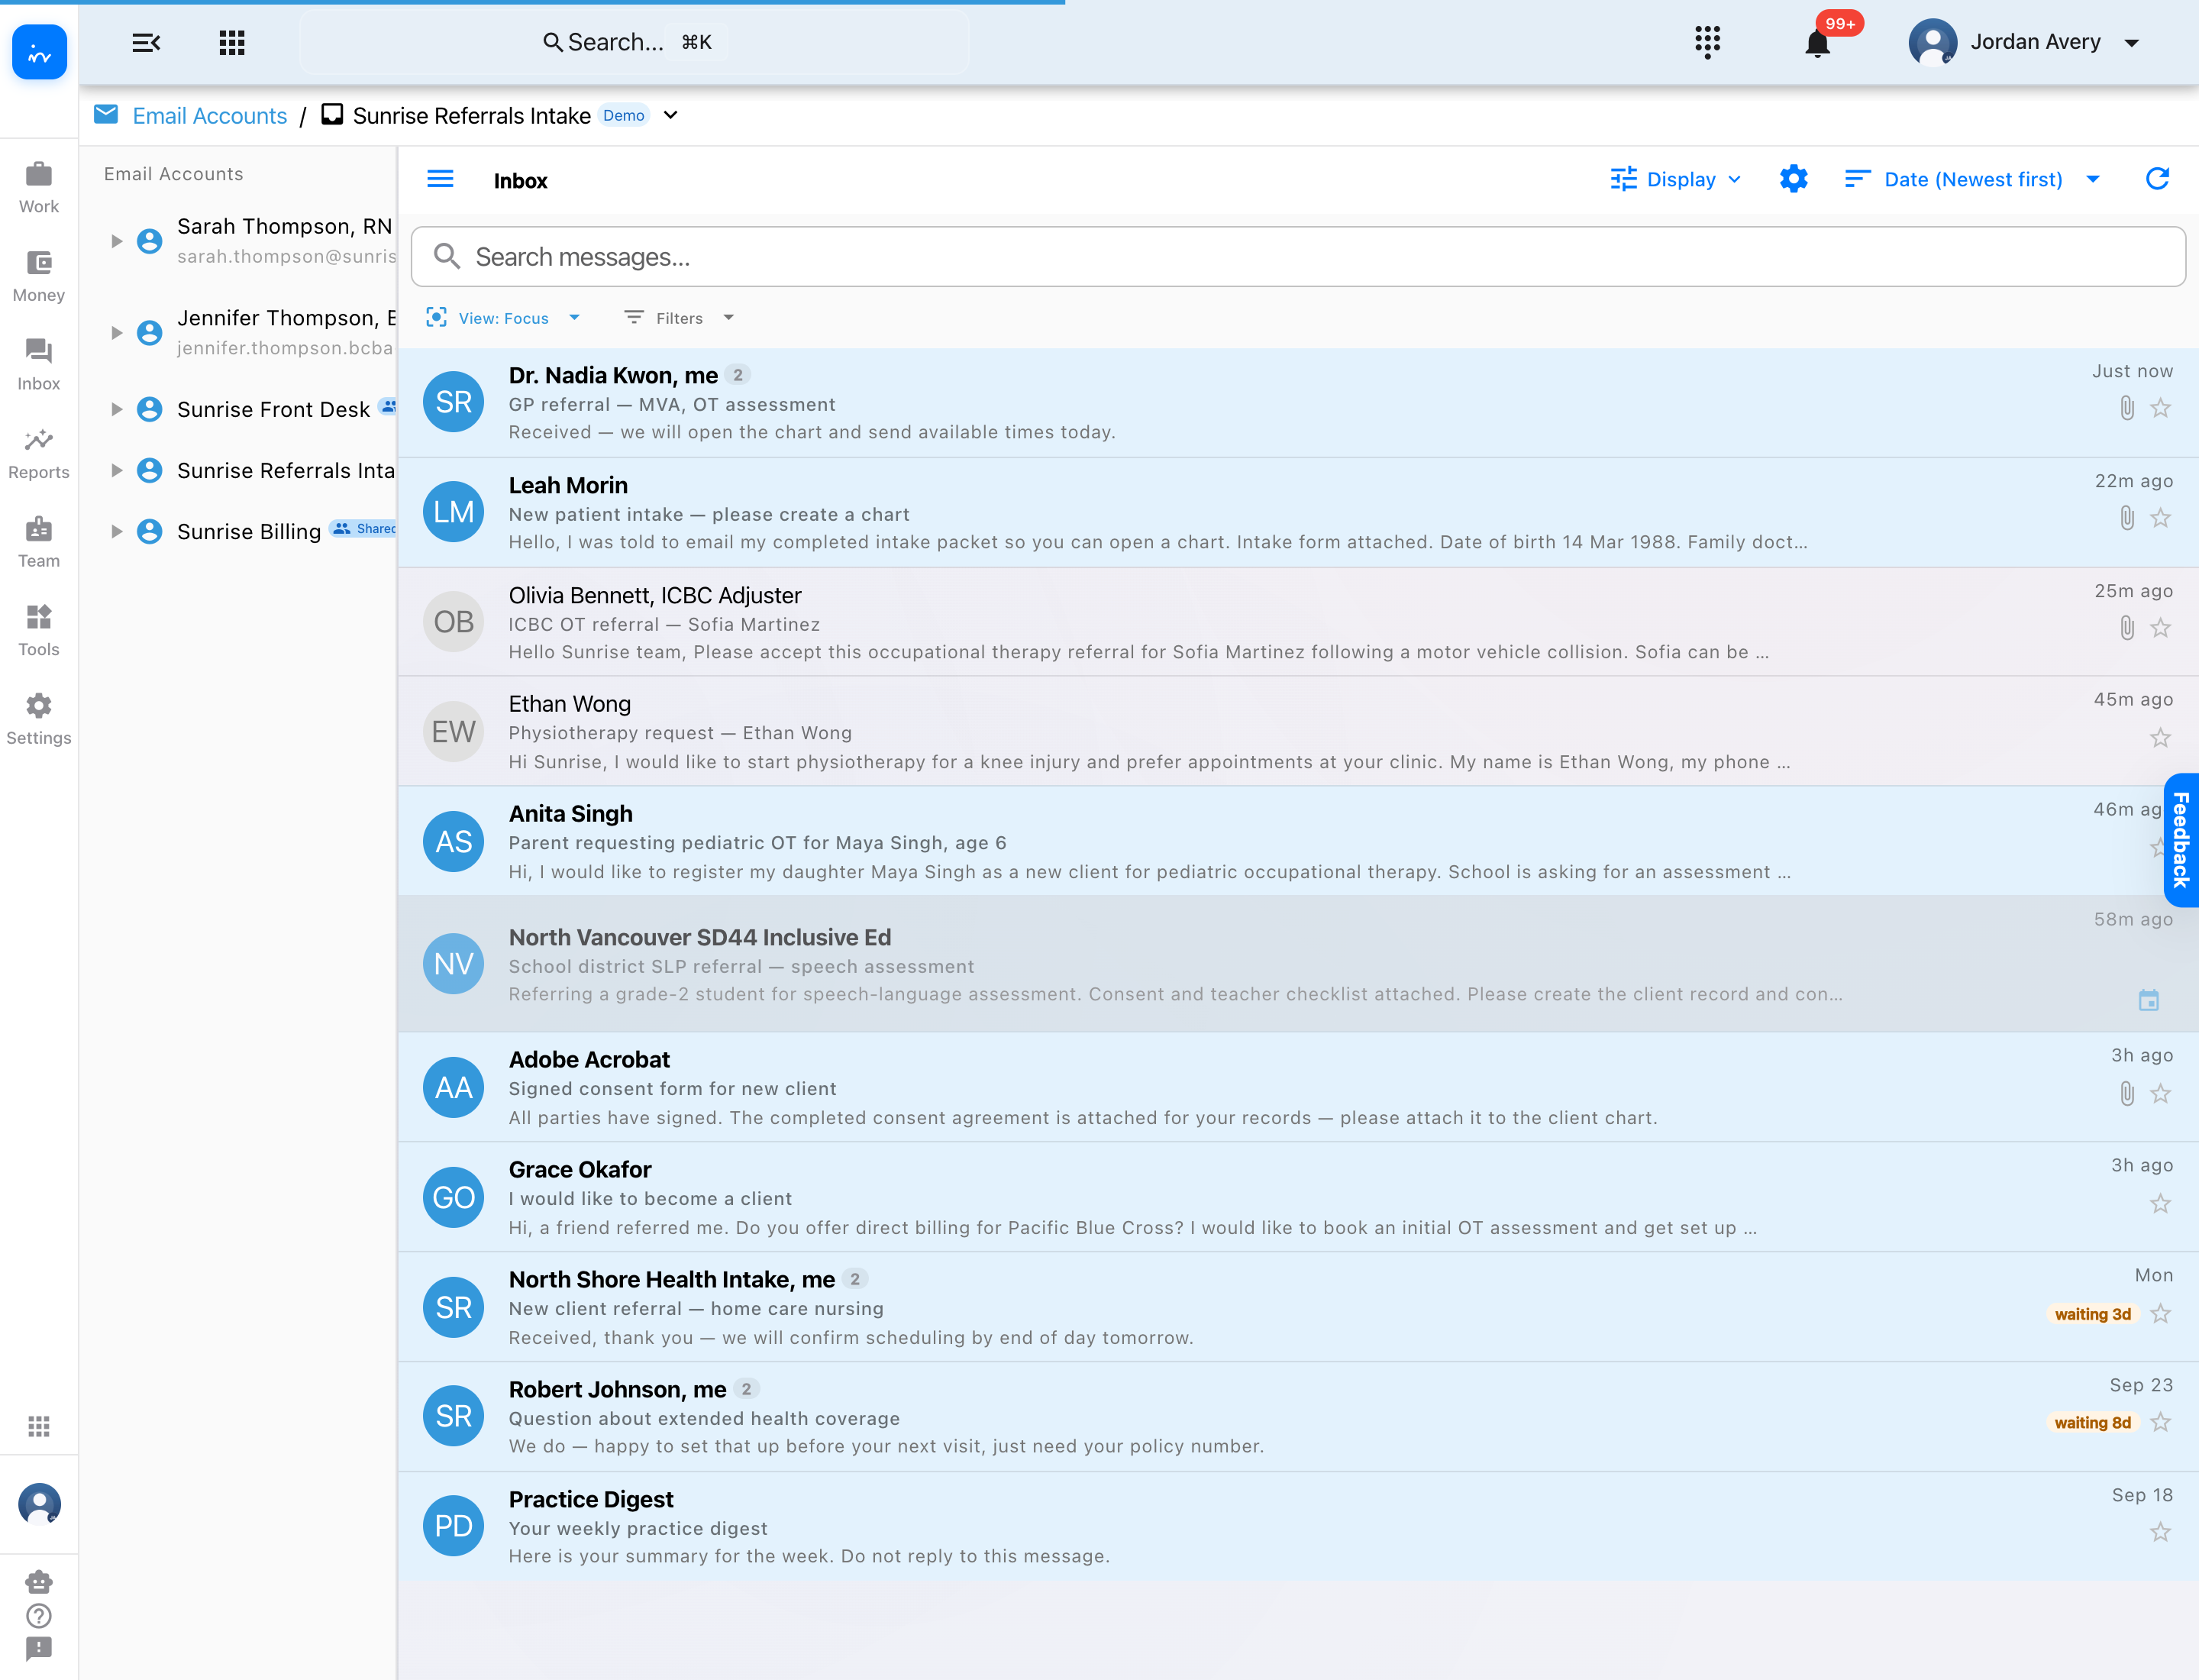
Task: Open Reports in the sidebar
Action: (x=39, y=454)
